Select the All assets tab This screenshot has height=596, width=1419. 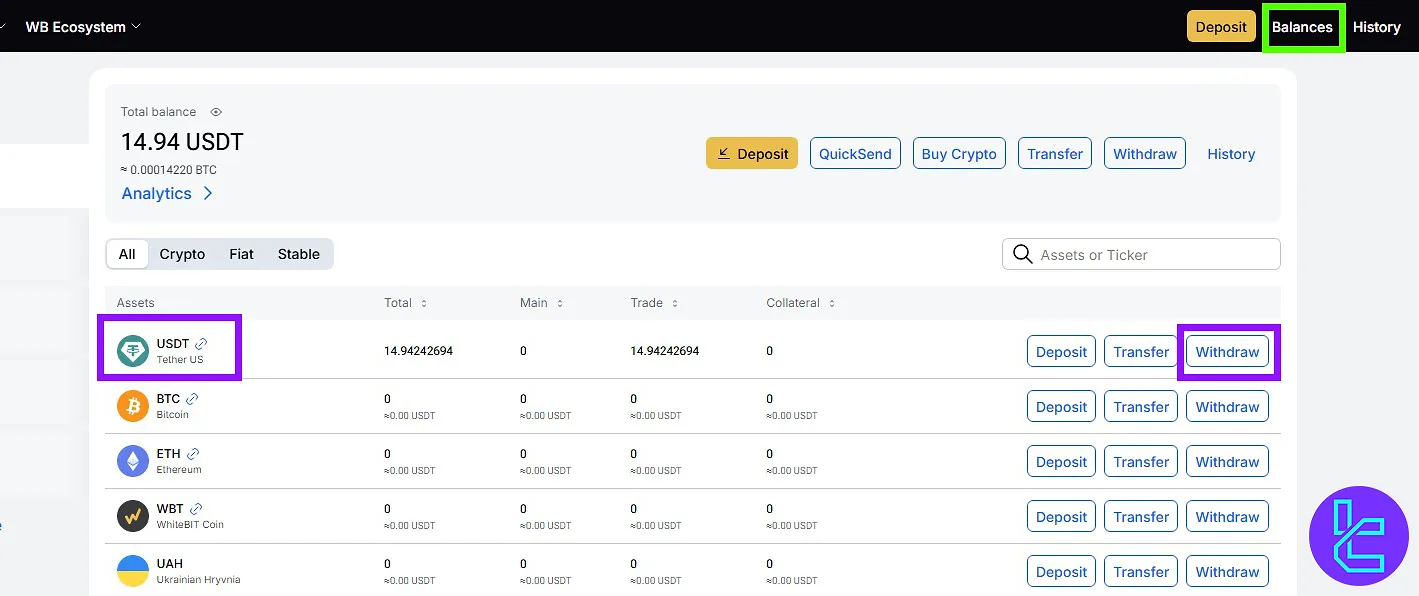point(127,254)
